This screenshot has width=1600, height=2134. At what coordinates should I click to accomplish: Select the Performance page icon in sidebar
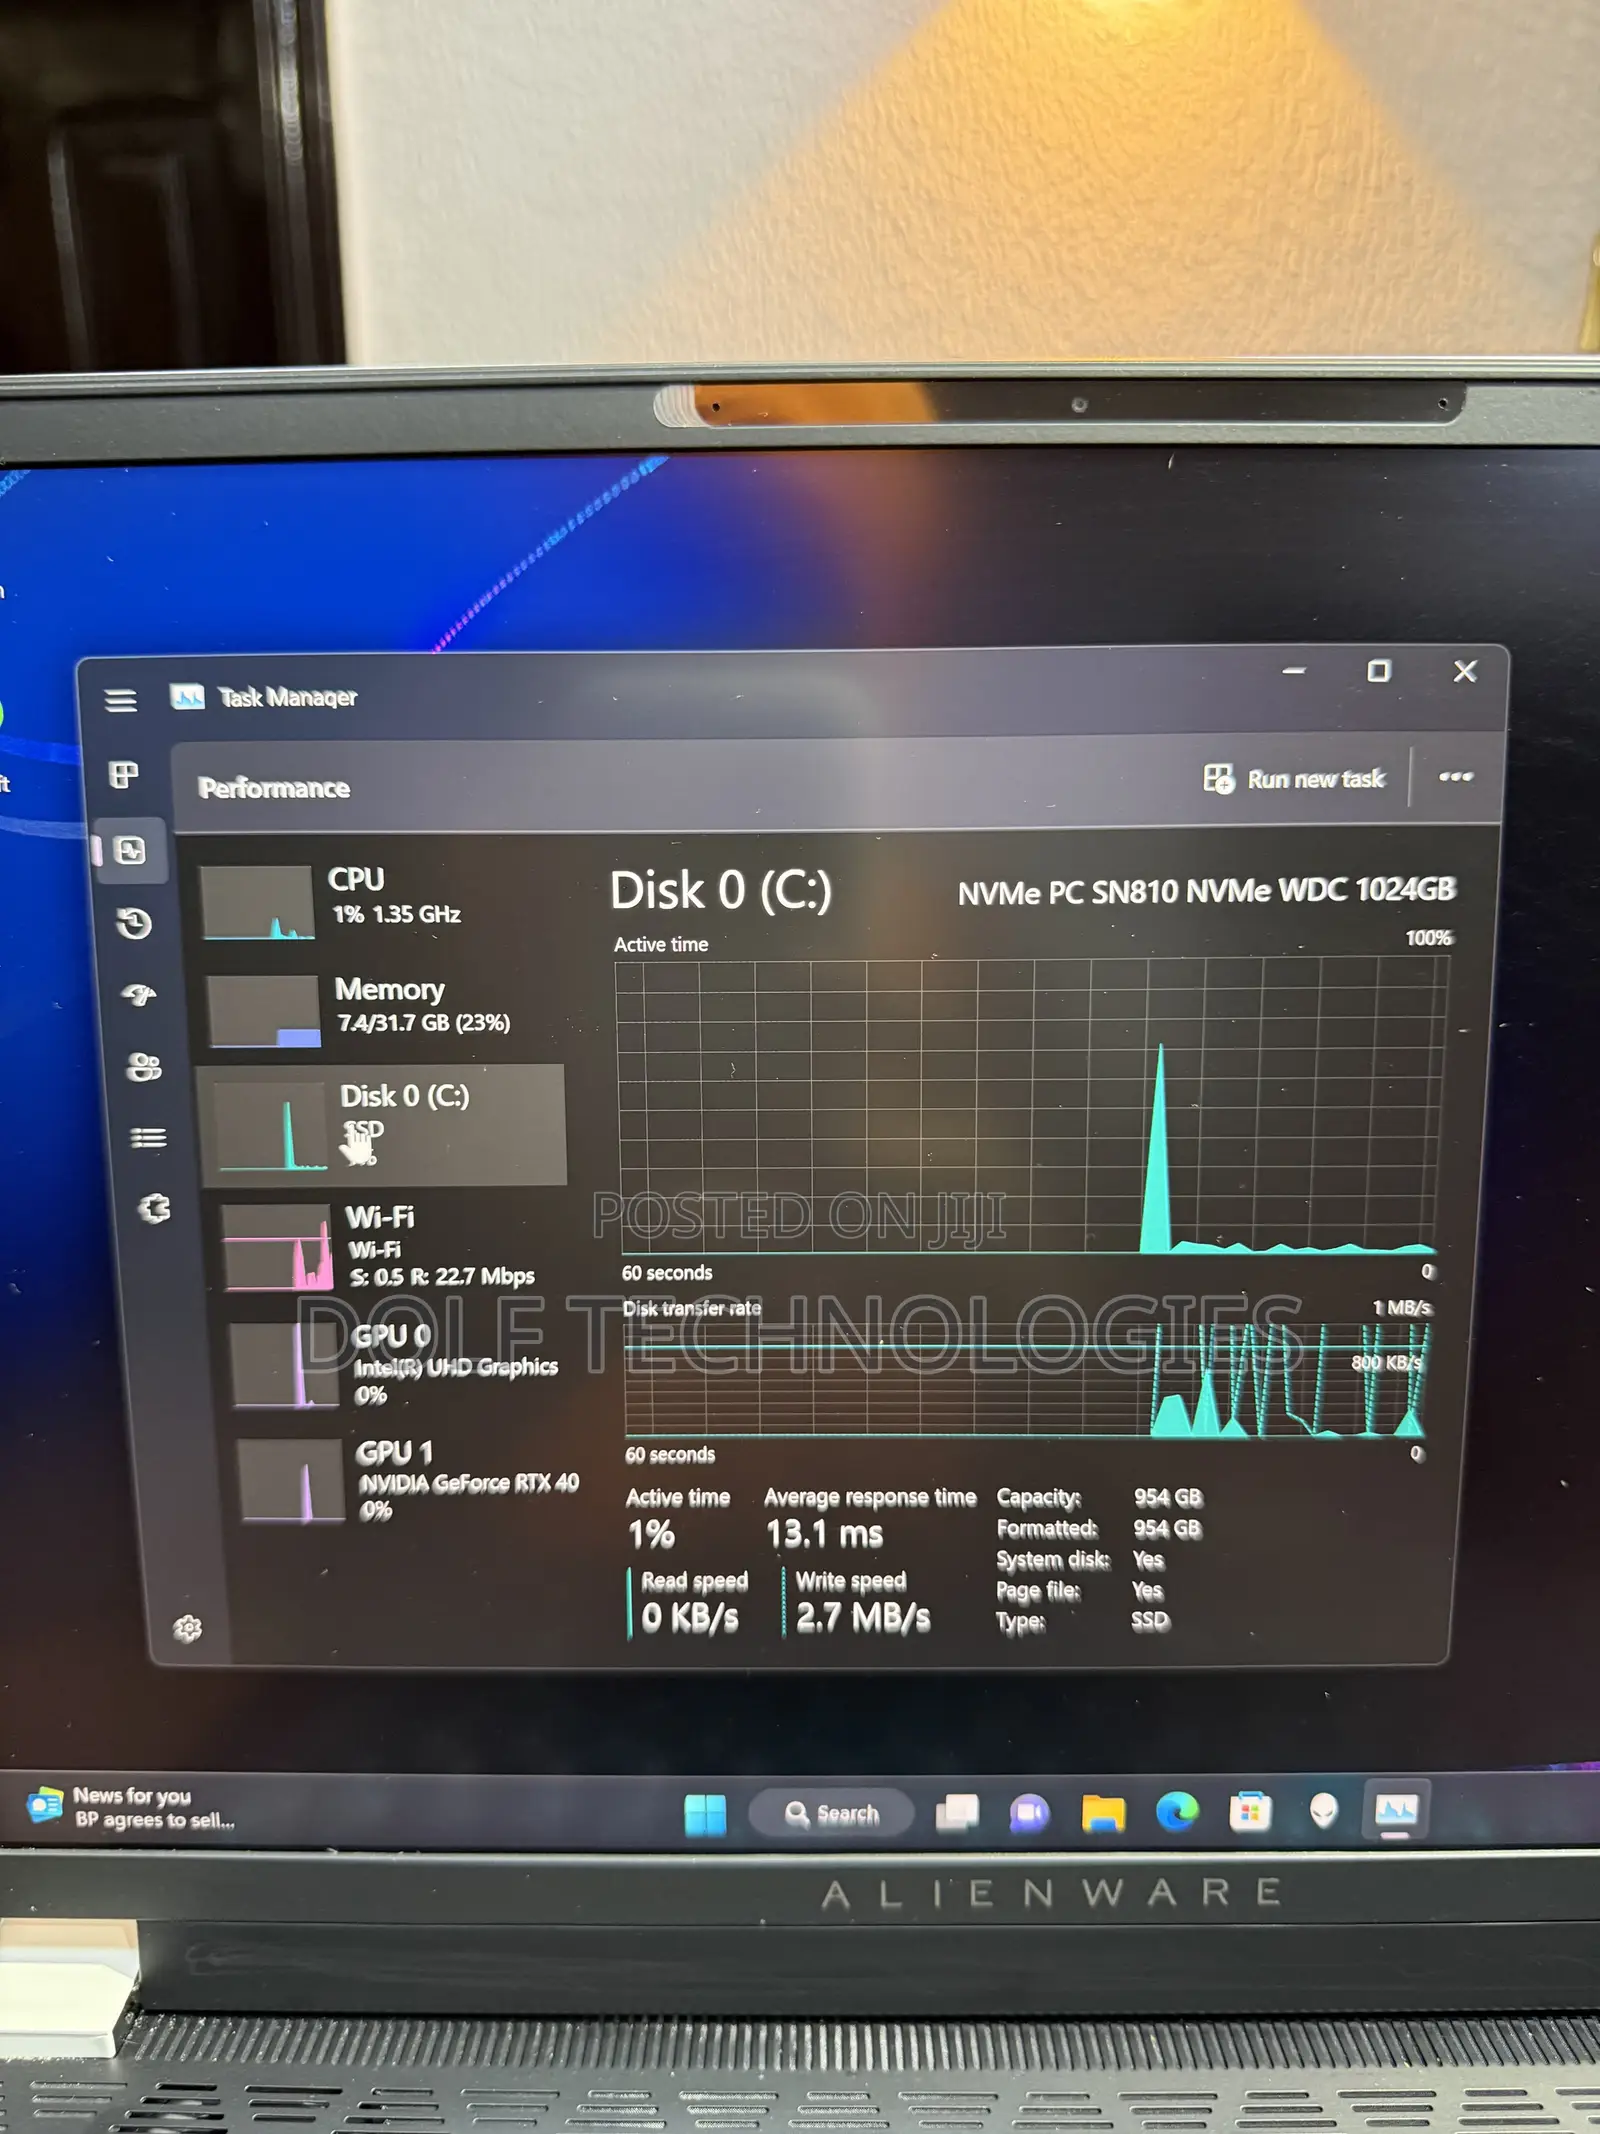(130, 851)
